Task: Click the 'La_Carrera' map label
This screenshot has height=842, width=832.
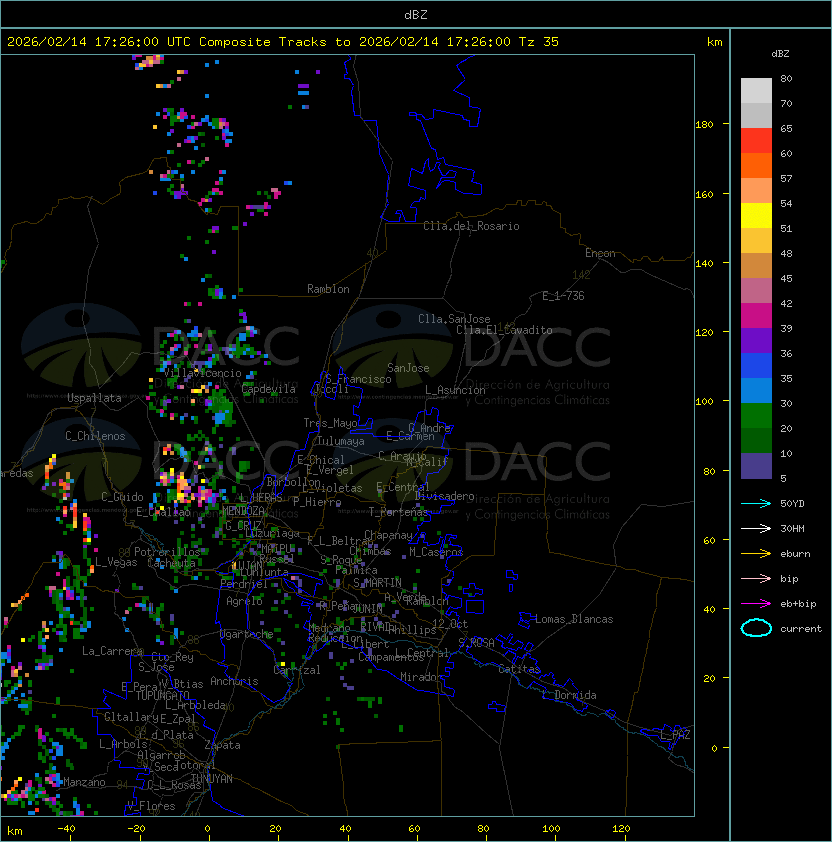Action: [x=112, y=651]
